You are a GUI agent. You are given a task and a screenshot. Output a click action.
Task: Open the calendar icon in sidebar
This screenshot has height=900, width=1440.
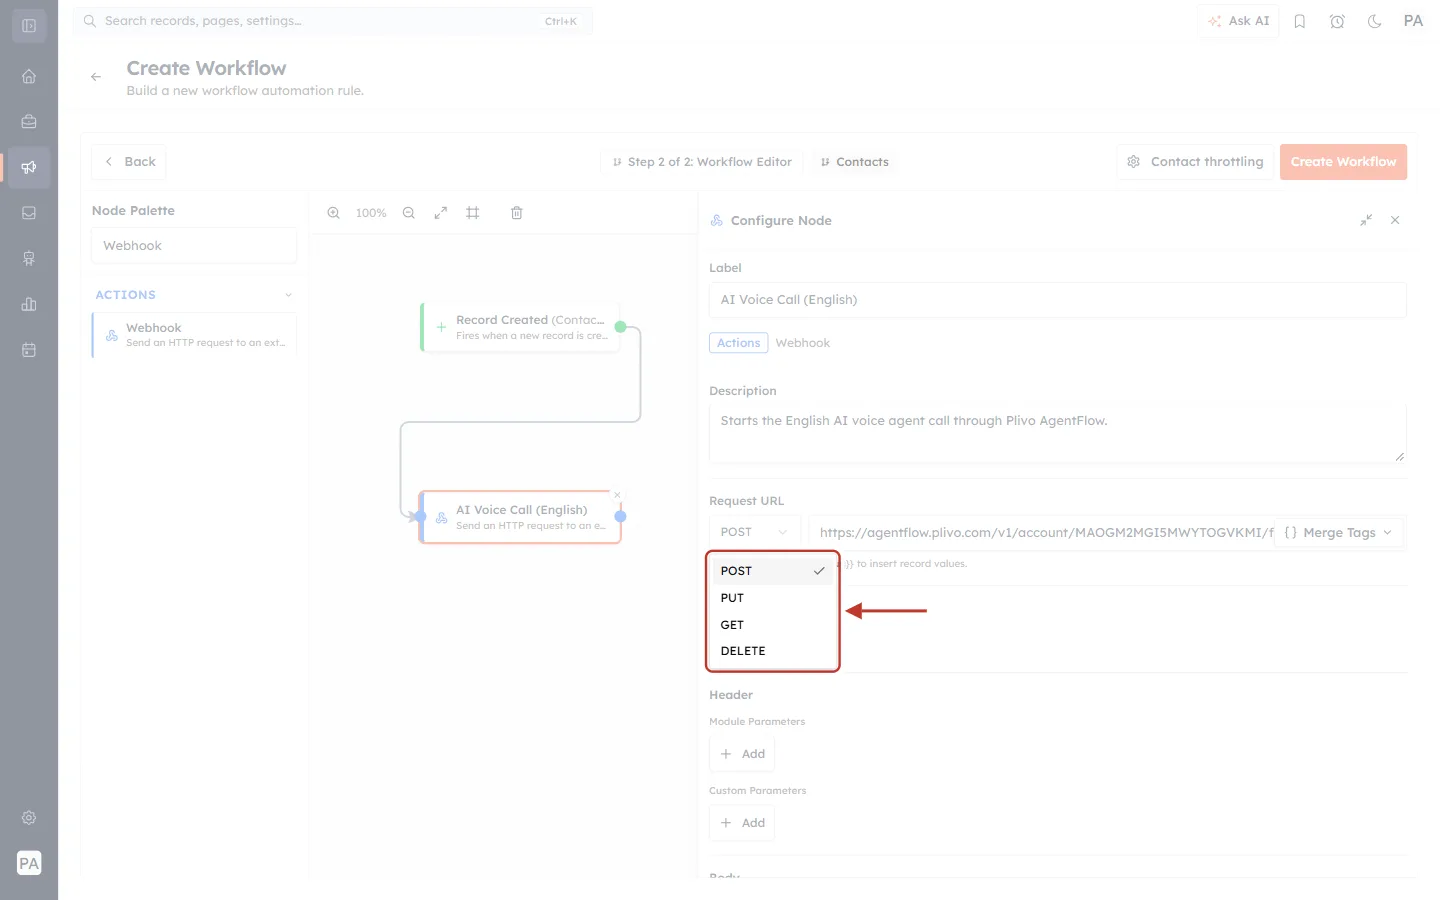(29, 350)
